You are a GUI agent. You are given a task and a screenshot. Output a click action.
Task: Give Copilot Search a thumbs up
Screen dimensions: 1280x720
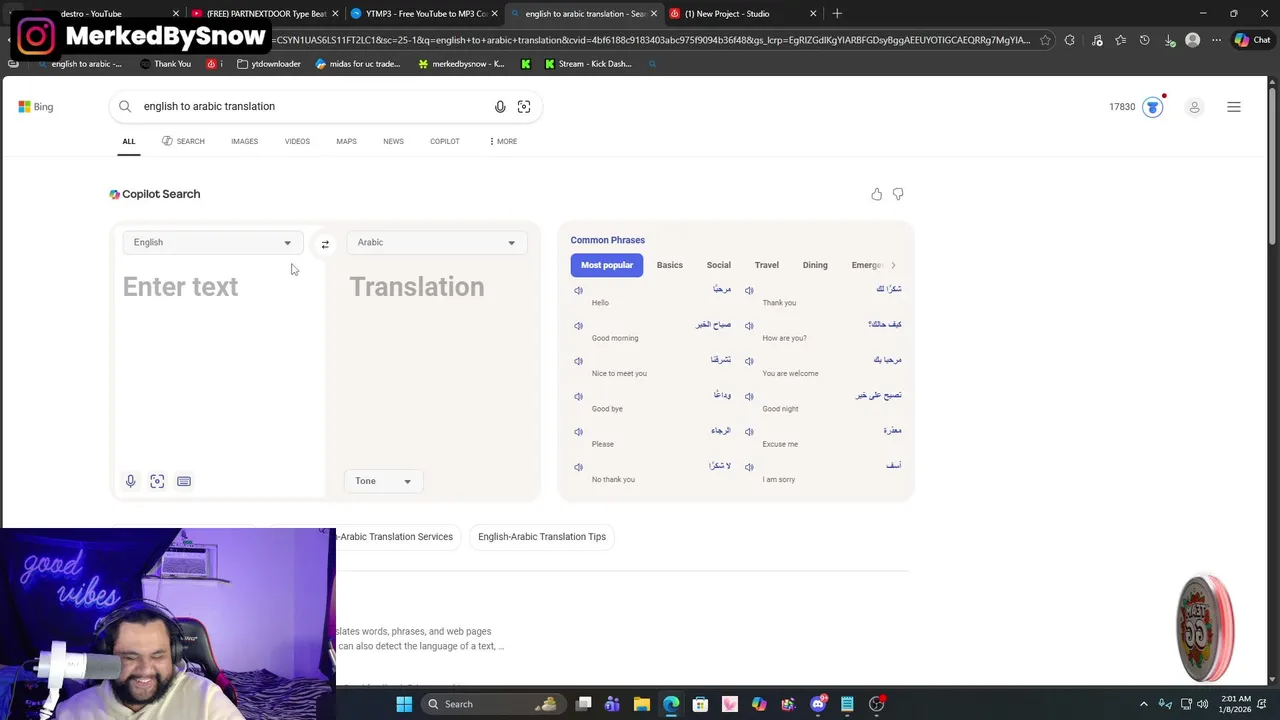pos(877,194)
